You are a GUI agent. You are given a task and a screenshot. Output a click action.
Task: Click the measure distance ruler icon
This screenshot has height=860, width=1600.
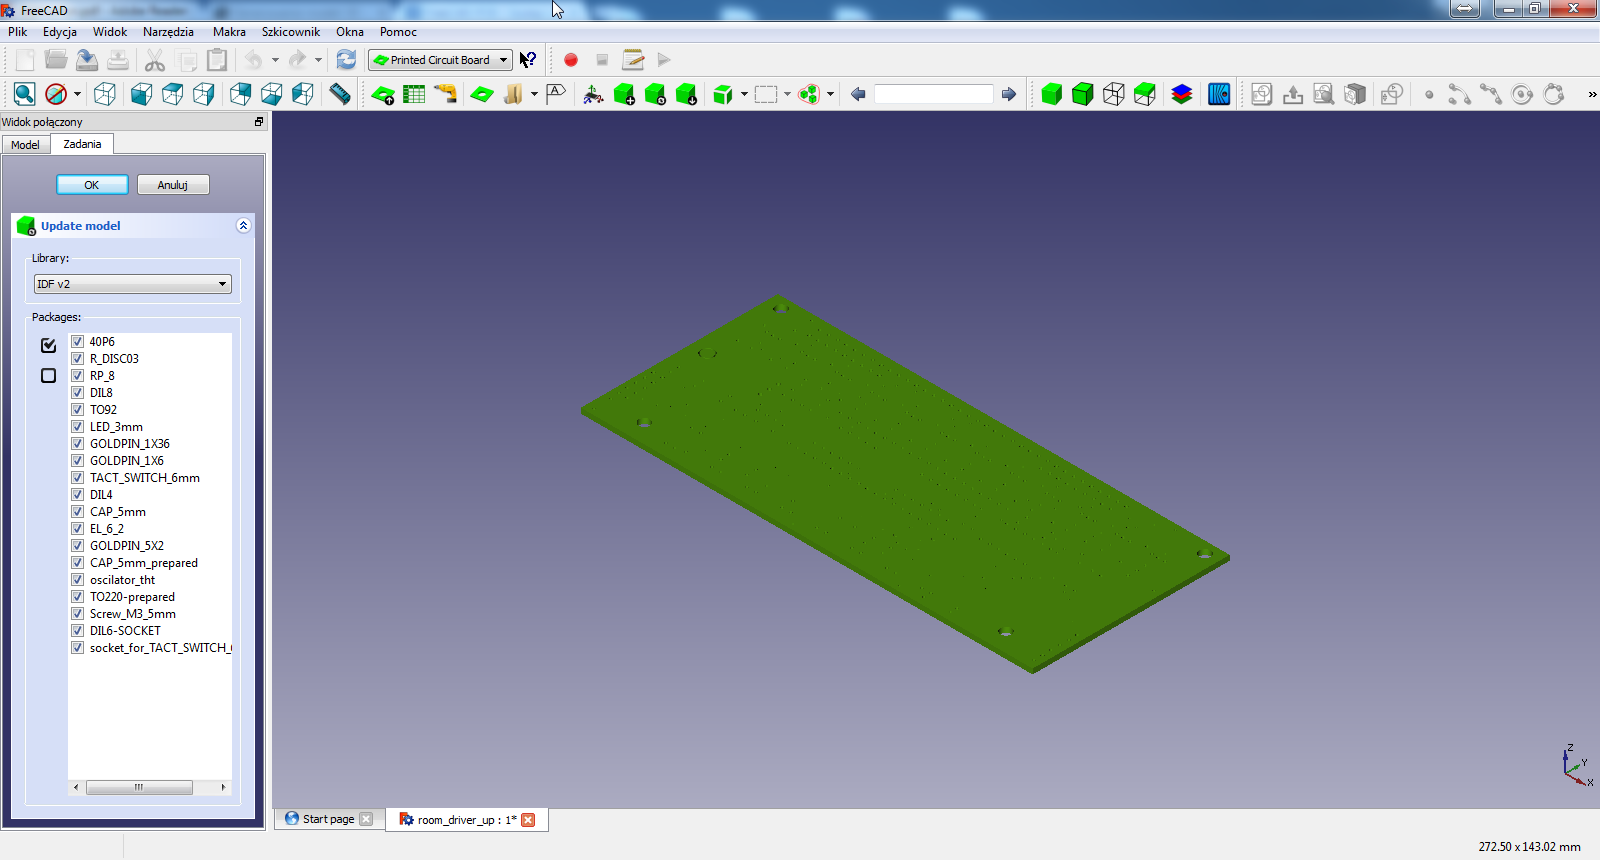pyautogui.click(x=340, y=94)
